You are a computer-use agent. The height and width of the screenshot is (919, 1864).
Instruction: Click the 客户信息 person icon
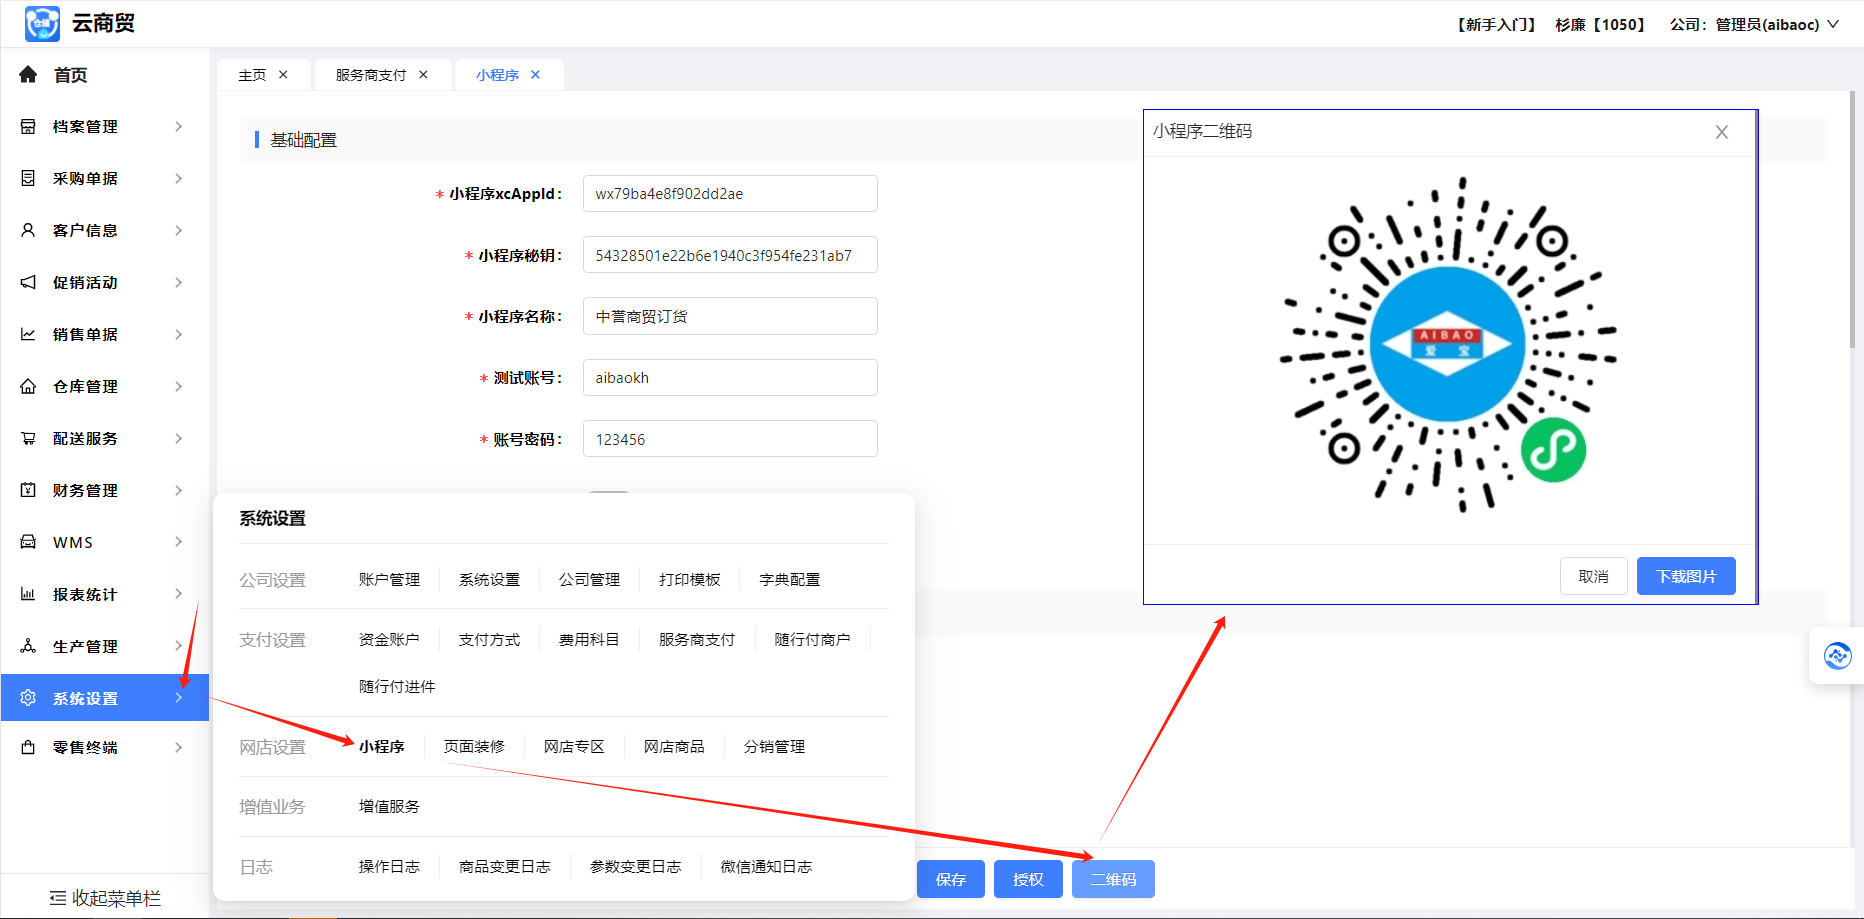pos(28,230)
